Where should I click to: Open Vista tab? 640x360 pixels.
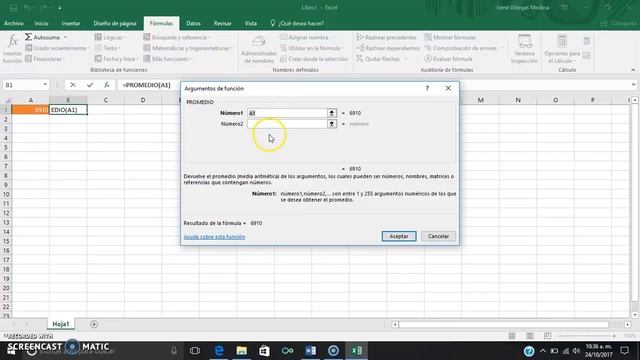point(251,24)
